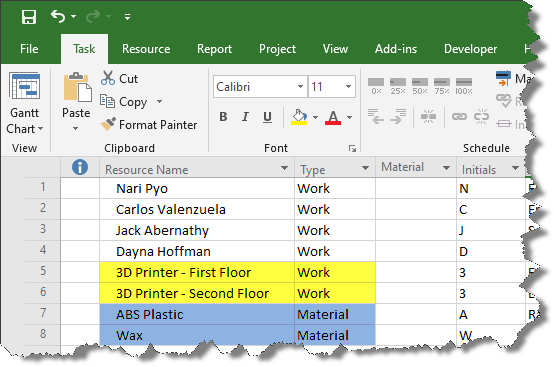Click the Cut button
The width and height of the screenshot is (554, 367).
point(119,78)
